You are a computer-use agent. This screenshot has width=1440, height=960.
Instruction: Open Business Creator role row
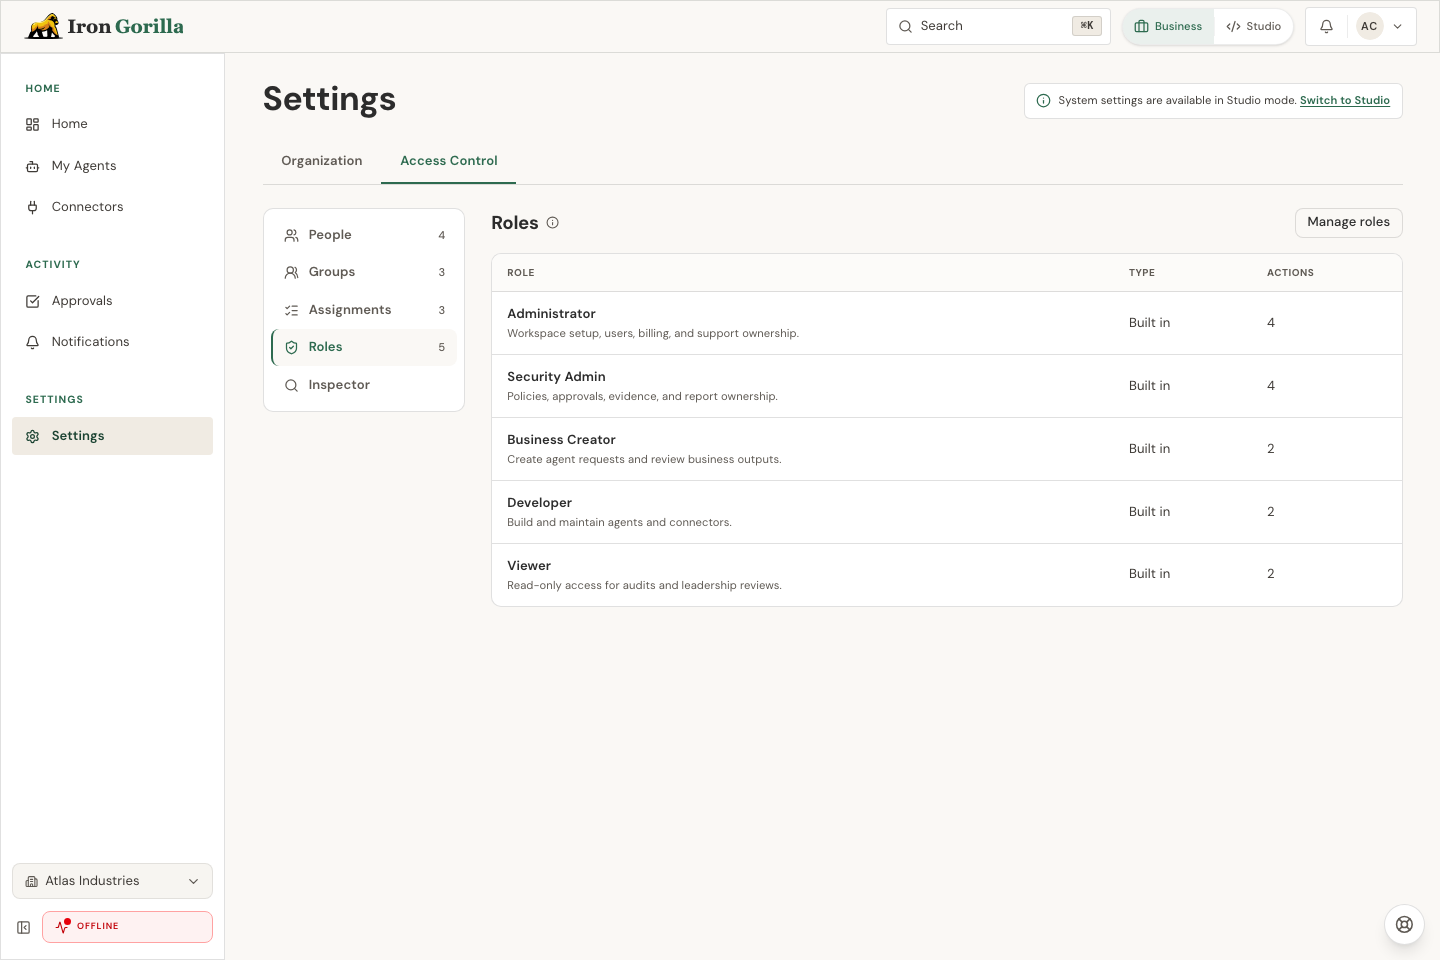point(947,449)
